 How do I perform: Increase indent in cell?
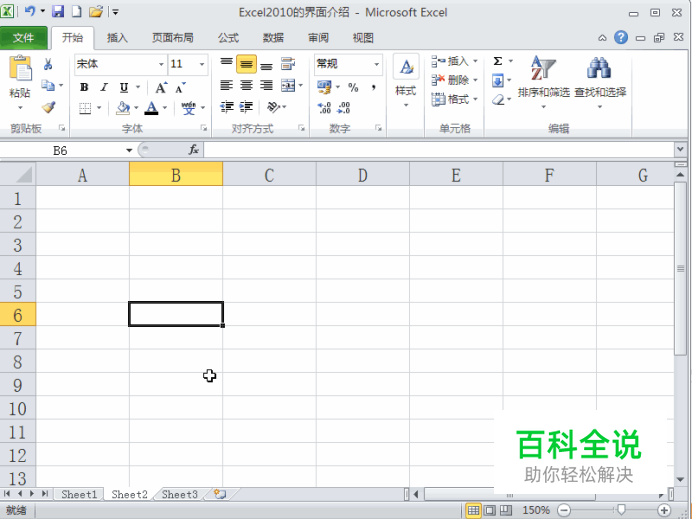(x=246, y=107)
